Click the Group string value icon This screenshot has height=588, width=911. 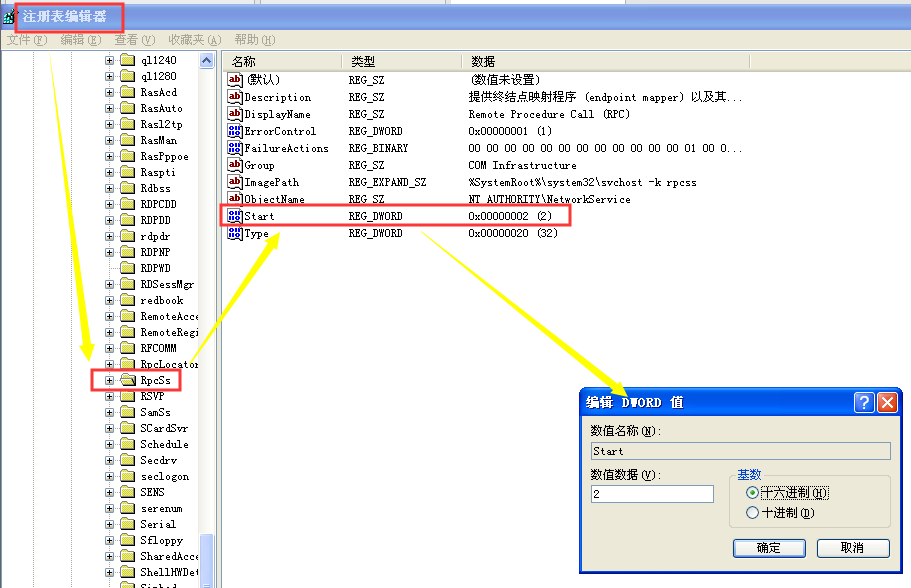coord(235,164)
